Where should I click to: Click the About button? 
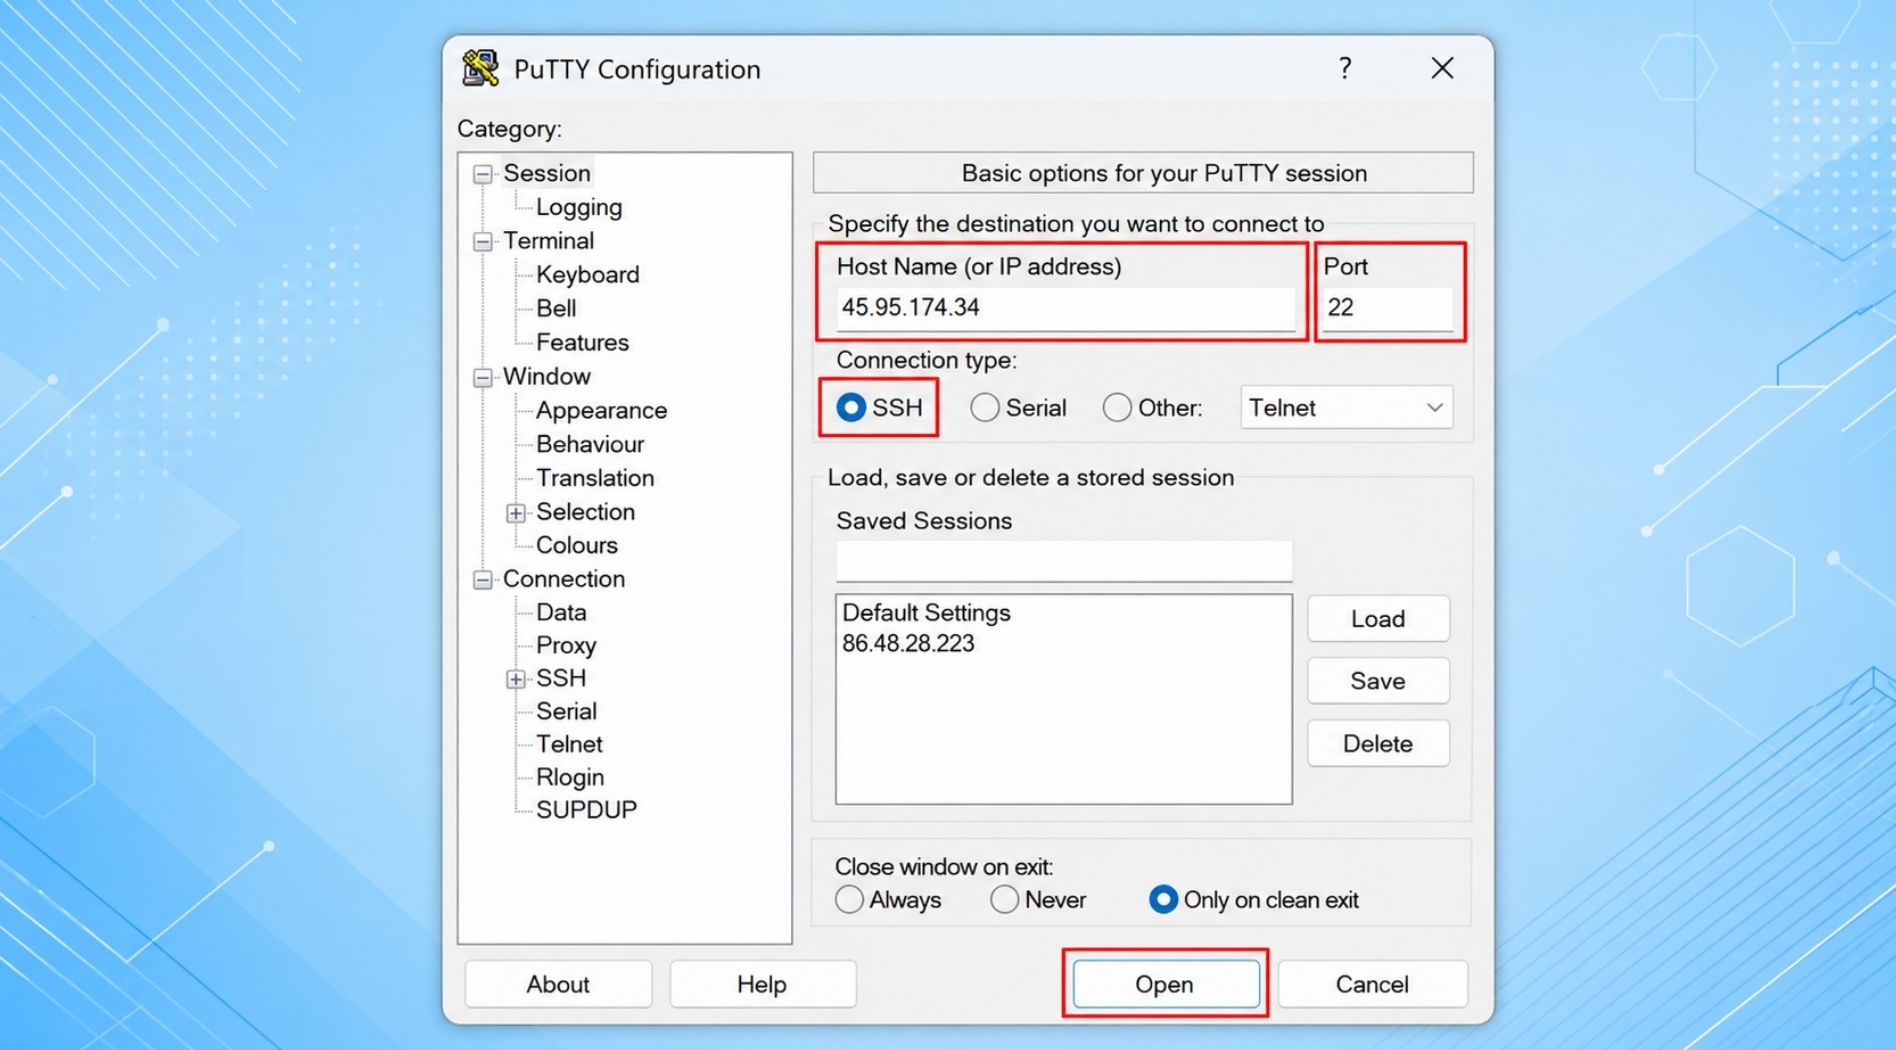point(558,984)
